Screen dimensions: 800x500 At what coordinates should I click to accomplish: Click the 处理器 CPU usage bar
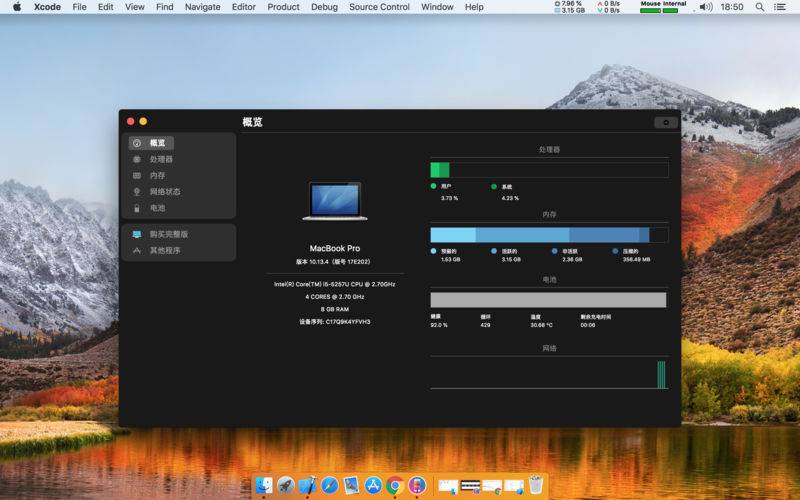click(x=549, y=170)
